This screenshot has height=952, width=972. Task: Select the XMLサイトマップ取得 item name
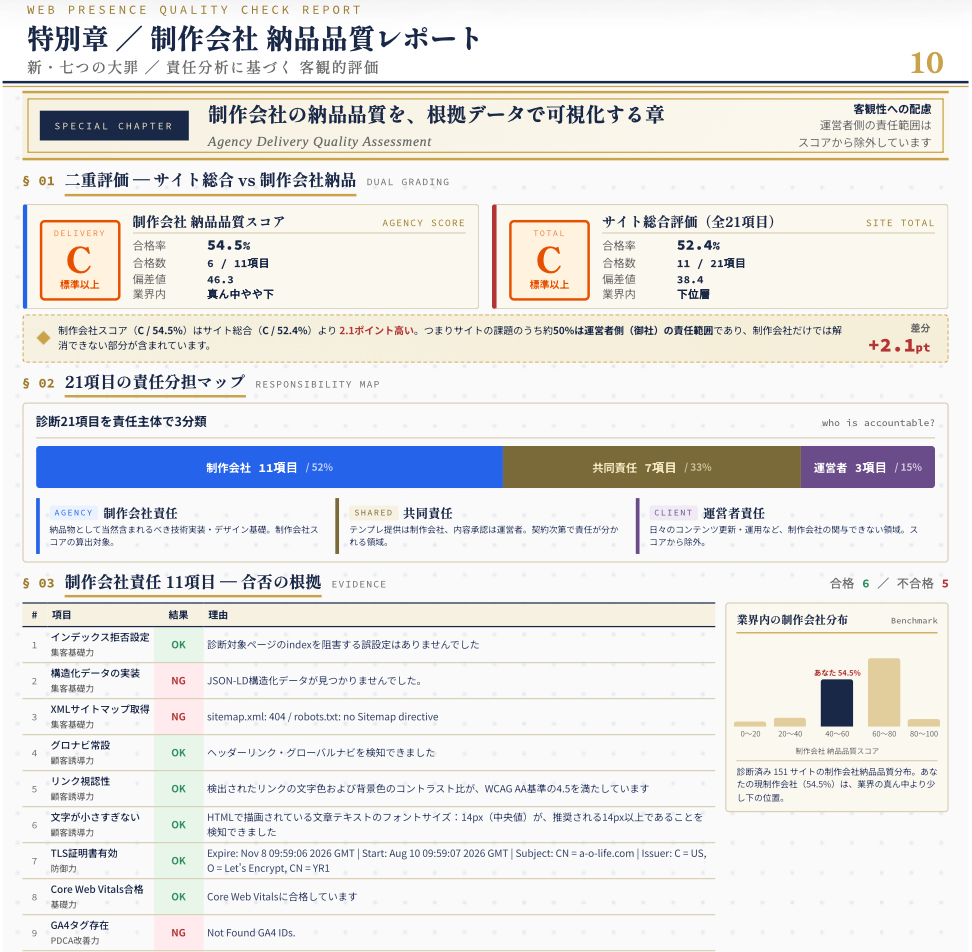100,709
